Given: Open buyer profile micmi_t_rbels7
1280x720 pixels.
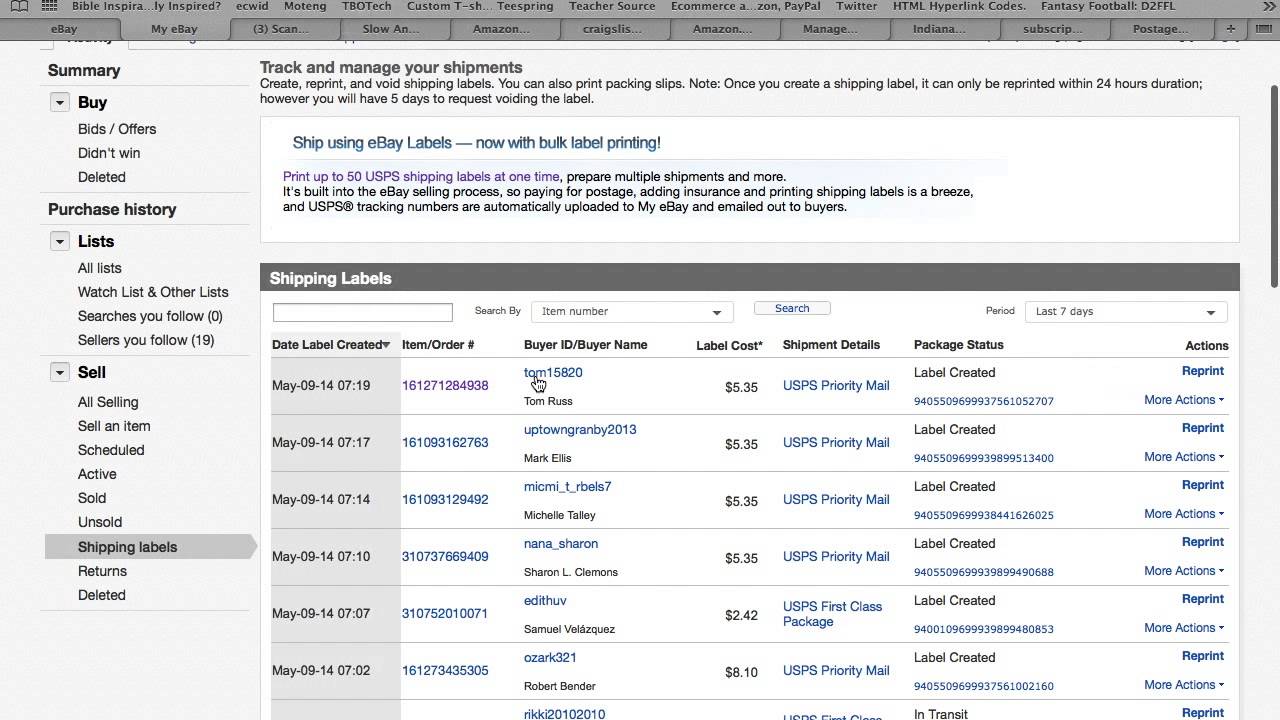Looking at the screenshot, I should (x=567, y=487).
